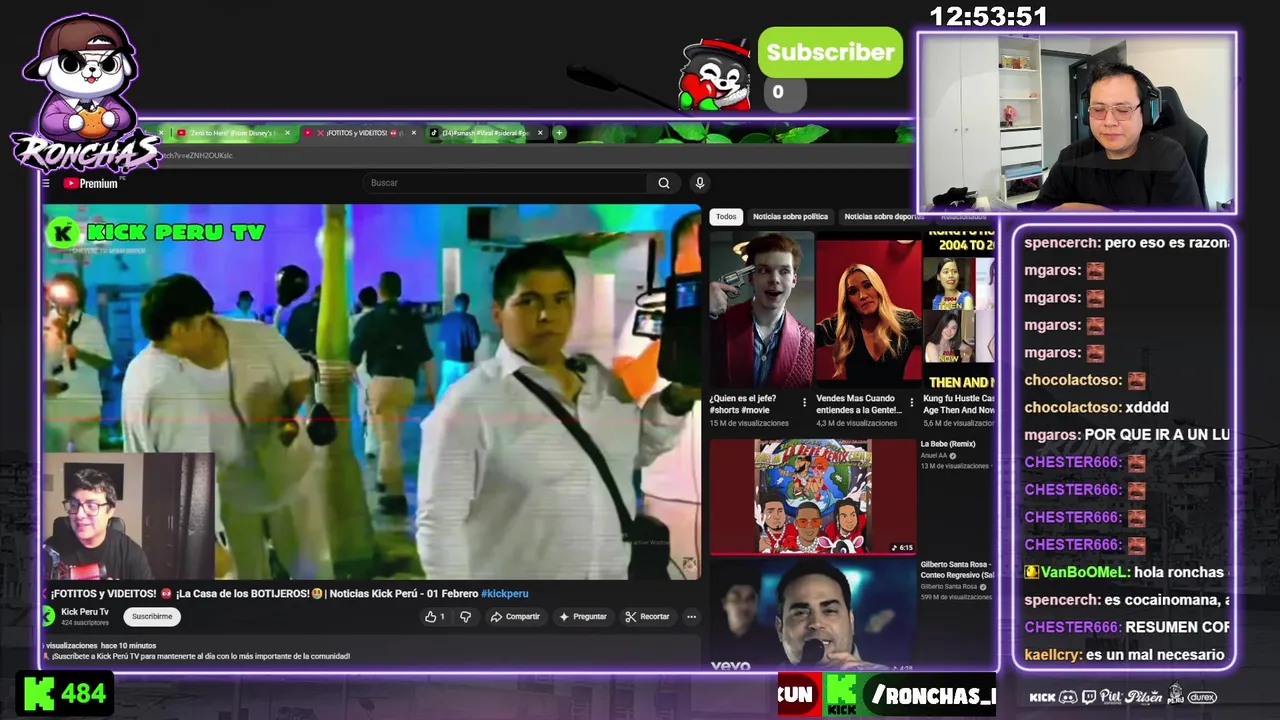The width and height of the screenshot is (1280, 720).
Task: Click the '15 M de visualizaciones' text
Action: point(749,423)
